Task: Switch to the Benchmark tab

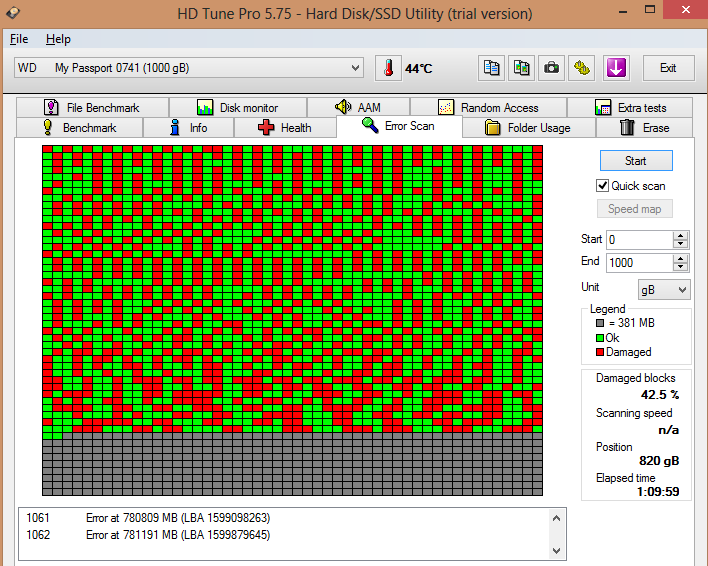Action: [x=79, y=128]
